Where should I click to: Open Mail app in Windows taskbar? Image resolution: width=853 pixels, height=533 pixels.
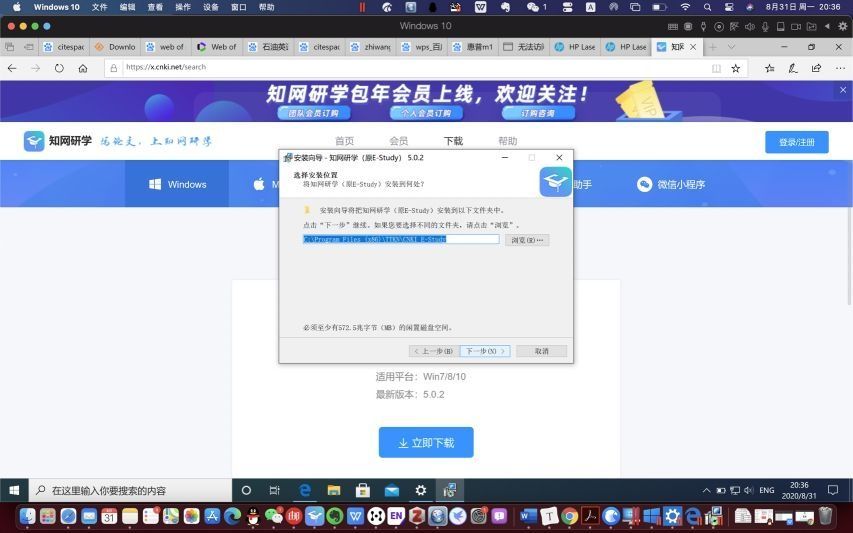[x=392, y=491]
